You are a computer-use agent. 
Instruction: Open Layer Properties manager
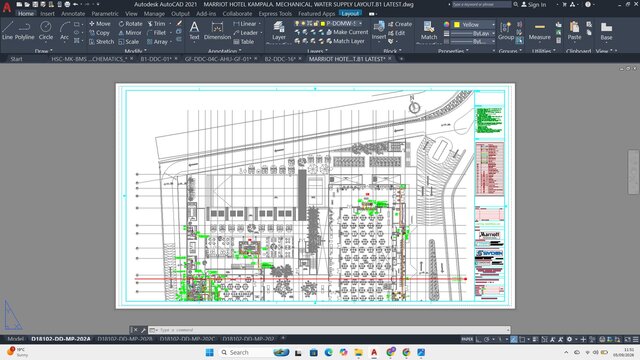click(279, 31)
